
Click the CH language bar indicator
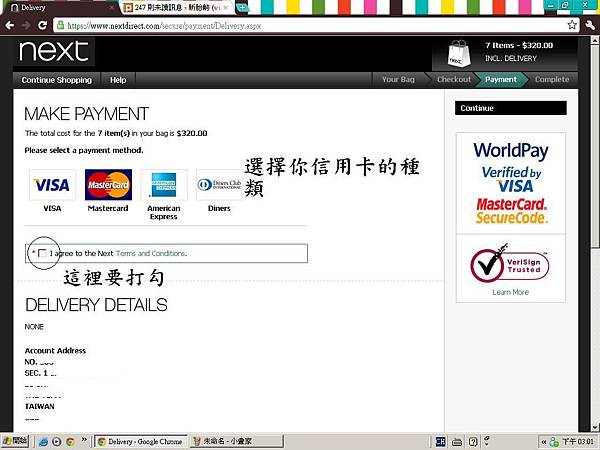pos(440,442)
